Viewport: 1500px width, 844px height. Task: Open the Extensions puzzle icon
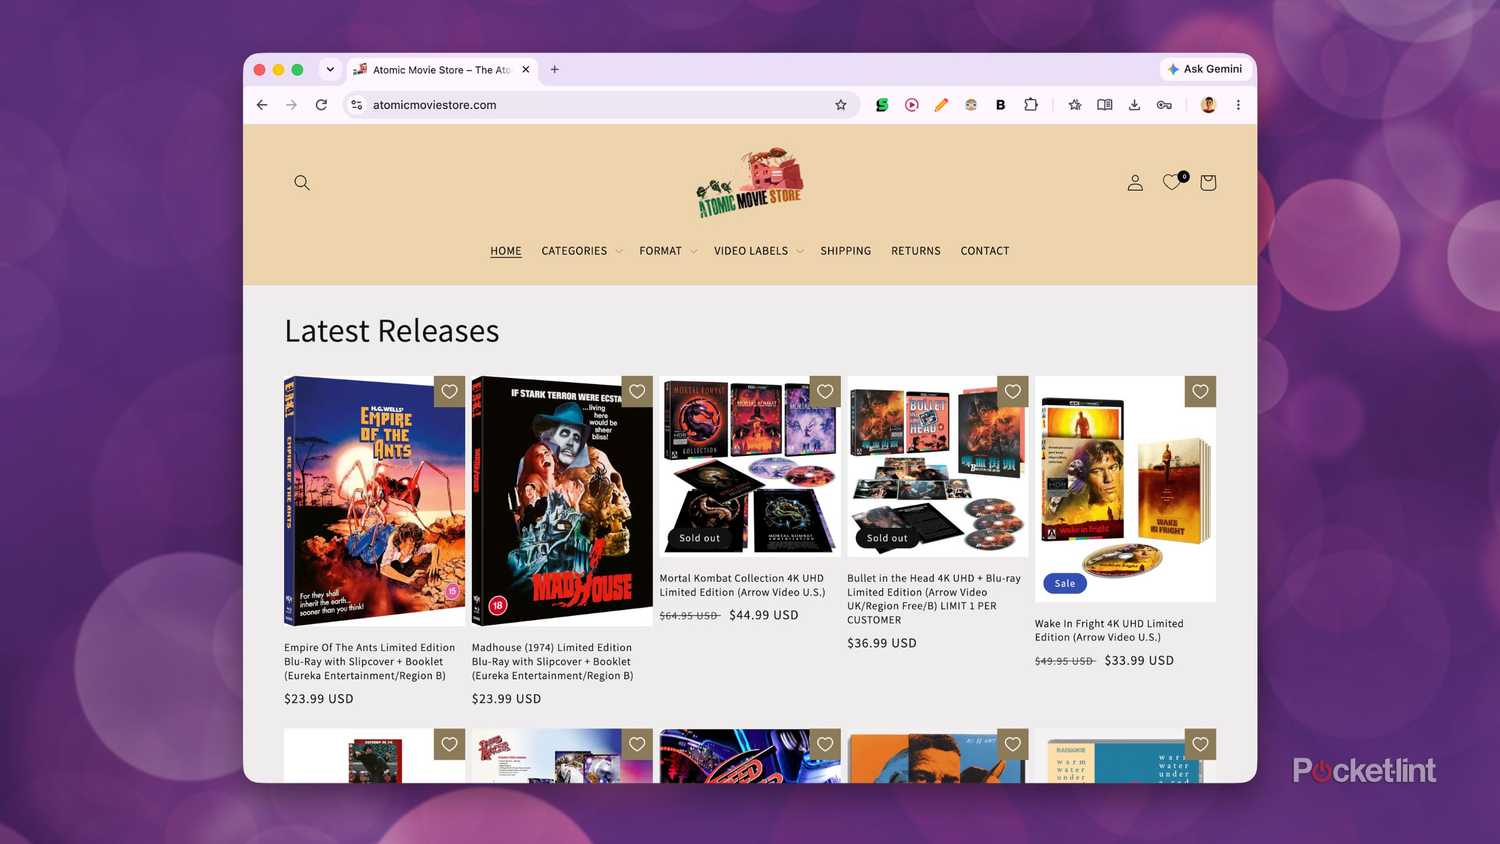(x=1031, y=105)
